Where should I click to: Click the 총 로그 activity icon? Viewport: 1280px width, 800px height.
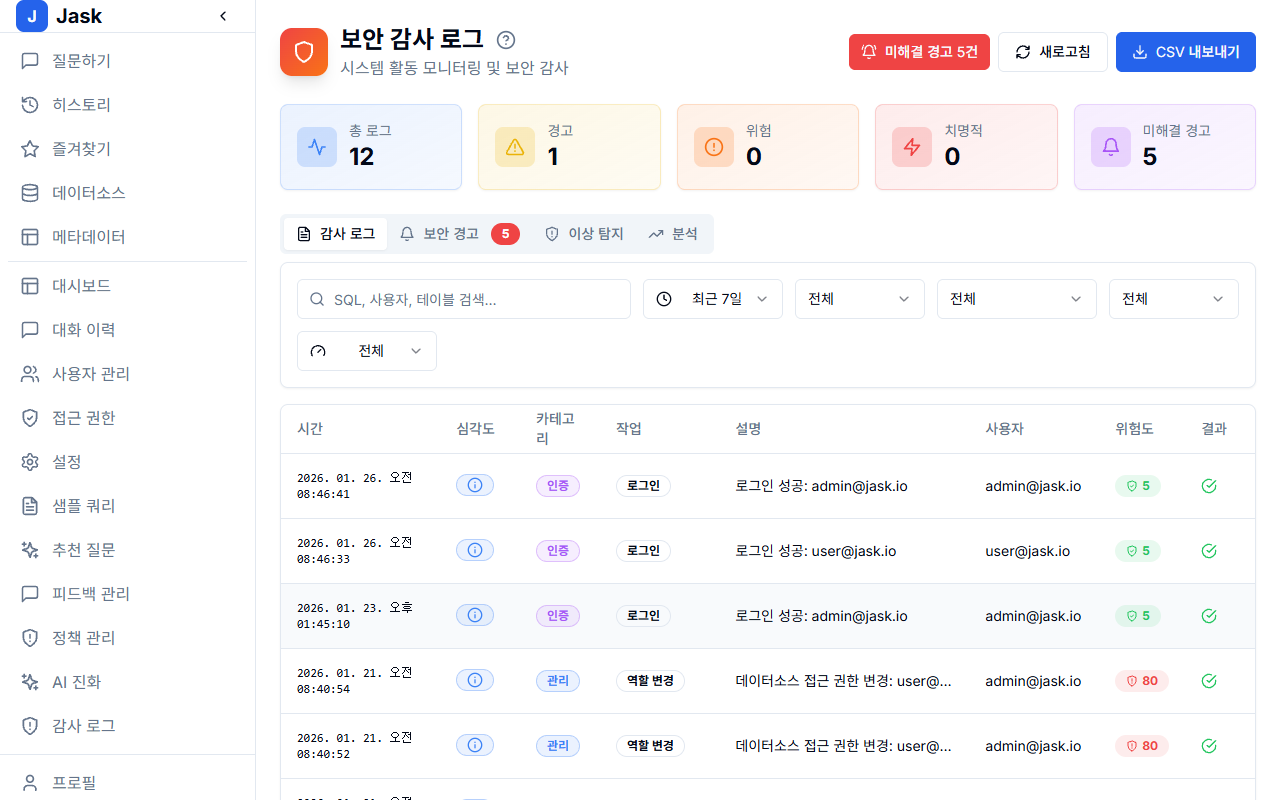317,147
